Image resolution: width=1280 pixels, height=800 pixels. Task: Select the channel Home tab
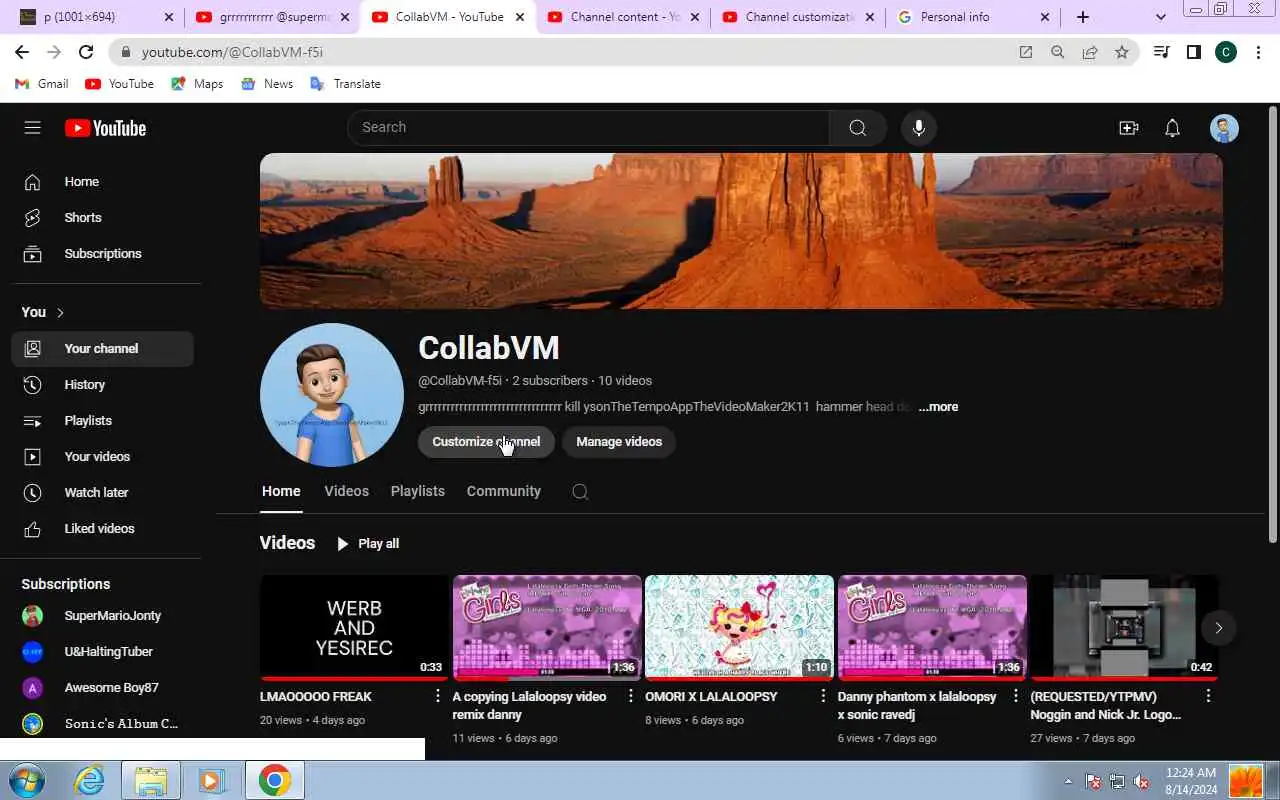(281, 492)
